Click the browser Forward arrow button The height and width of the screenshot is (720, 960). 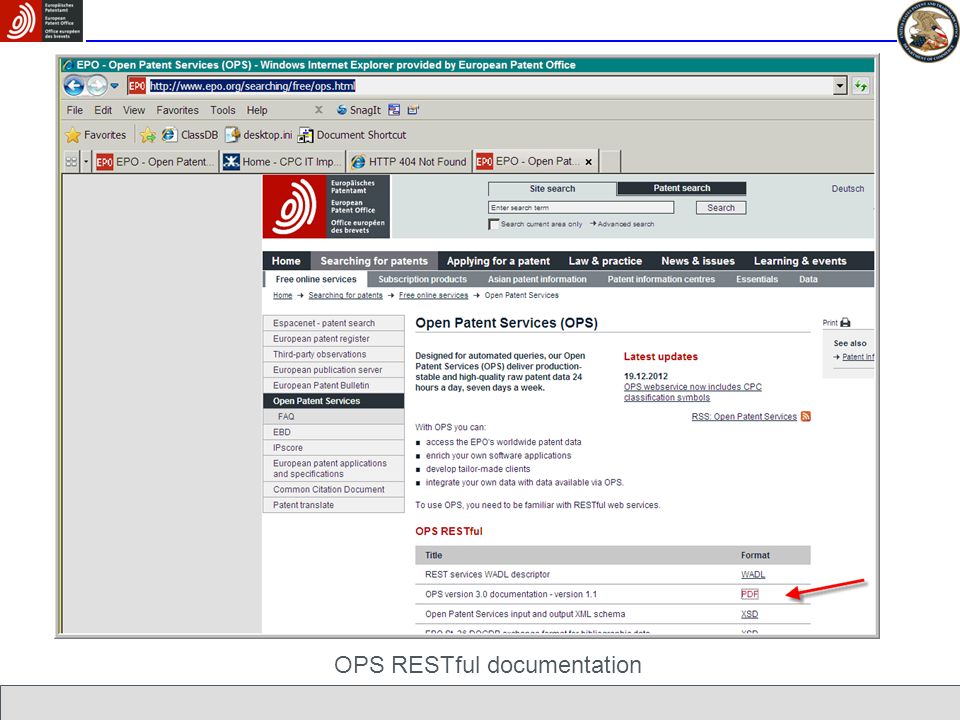[x=97, y=86]
